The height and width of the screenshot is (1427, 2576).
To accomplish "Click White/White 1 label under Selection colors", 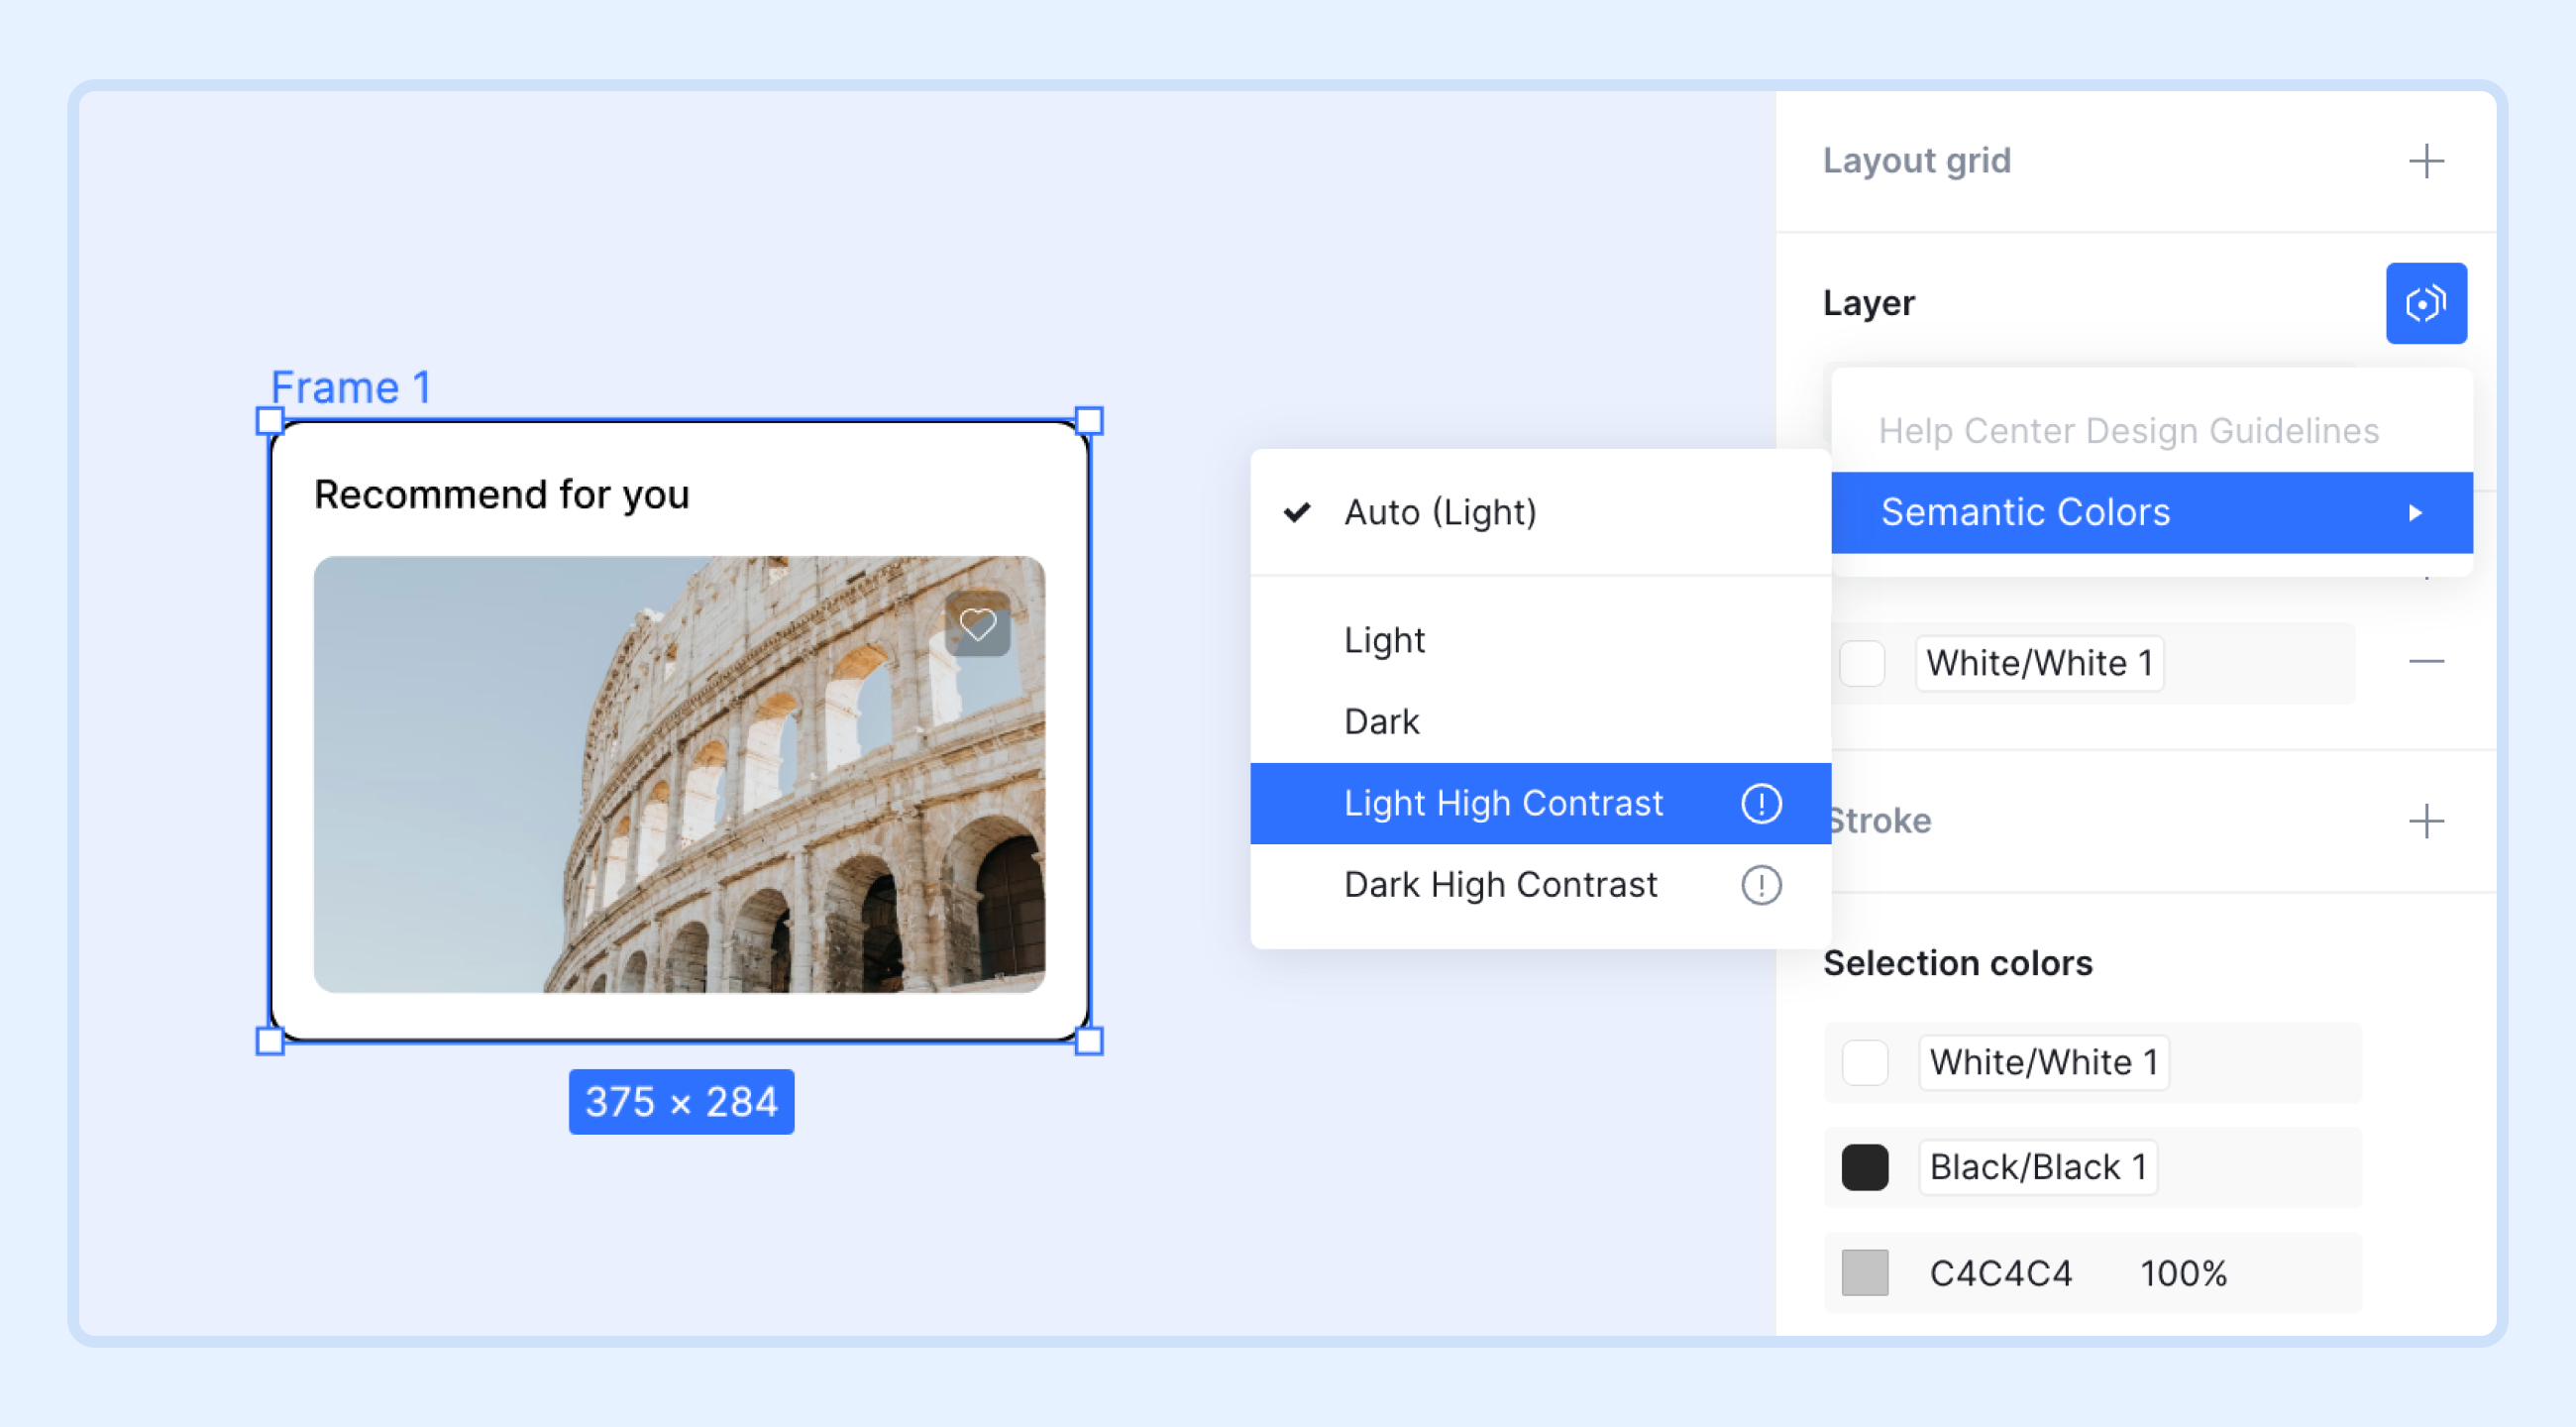I will (x=2043, y=1062).
